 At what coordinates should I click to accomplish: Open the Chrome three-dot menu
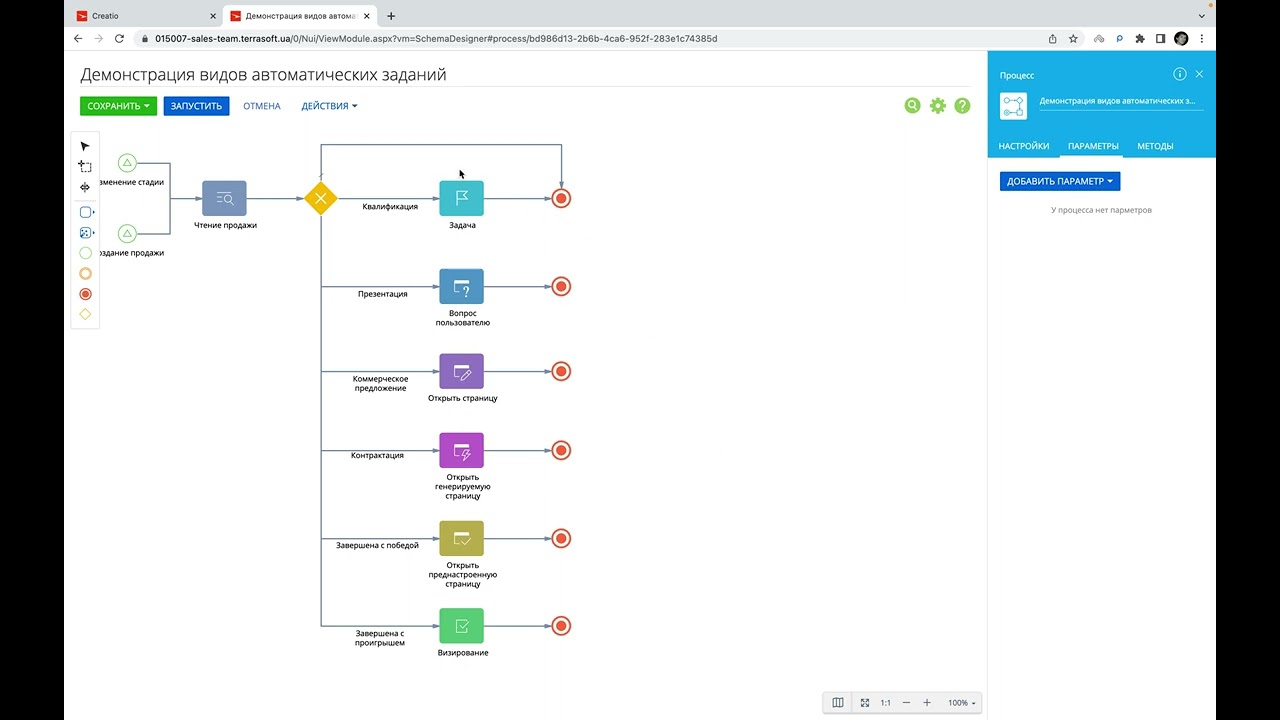(x=1201, y=39)
